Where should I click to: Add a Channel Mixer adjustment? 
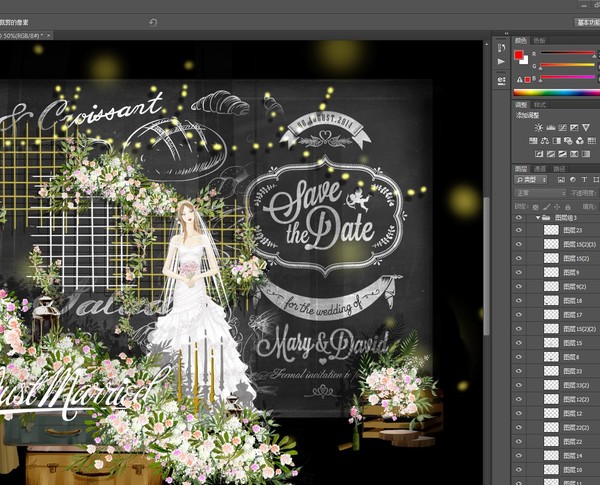click(580, 141)
